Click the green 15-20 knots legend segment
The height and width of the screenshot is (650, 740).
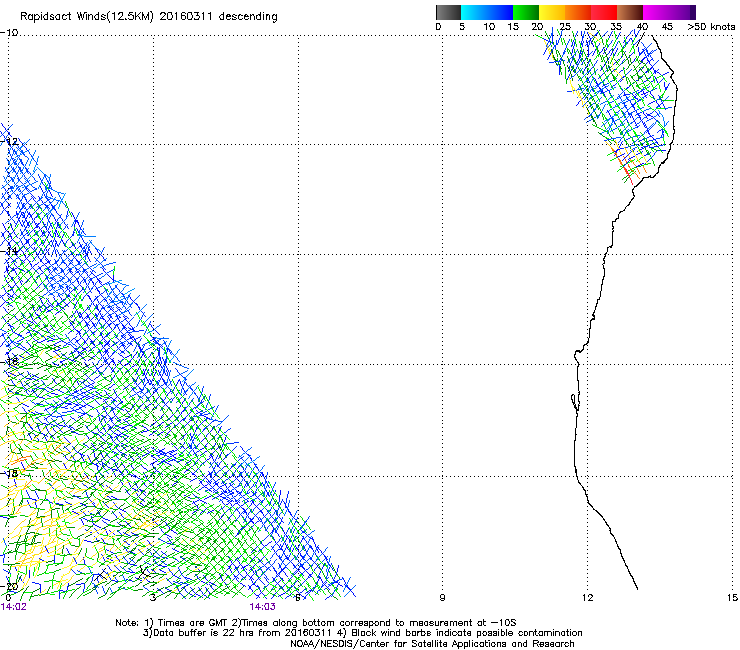click(x=526, y=12)
